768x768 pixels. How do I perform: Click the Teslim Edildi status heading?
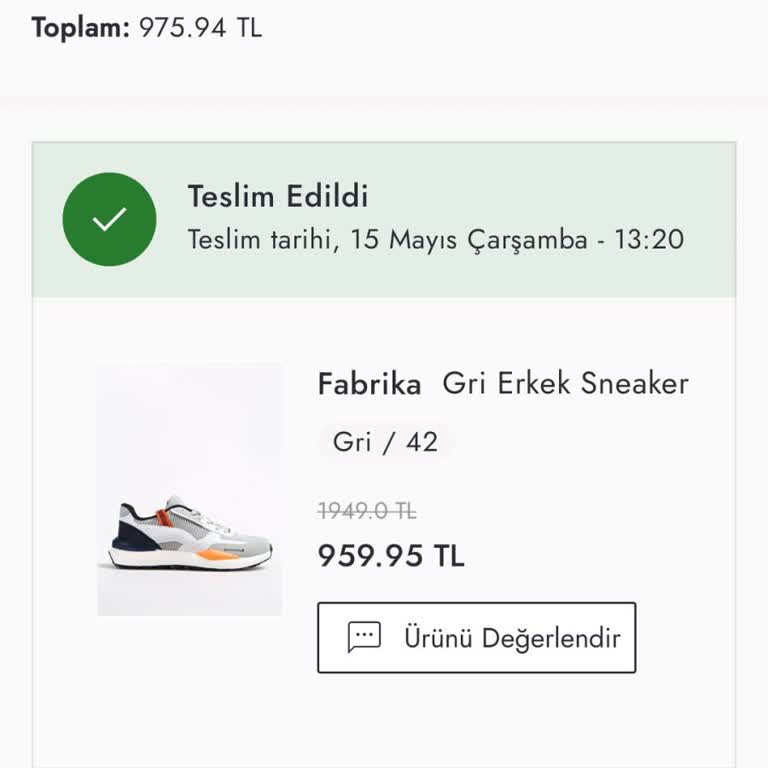pyautogui.click(x=278, y=196)
